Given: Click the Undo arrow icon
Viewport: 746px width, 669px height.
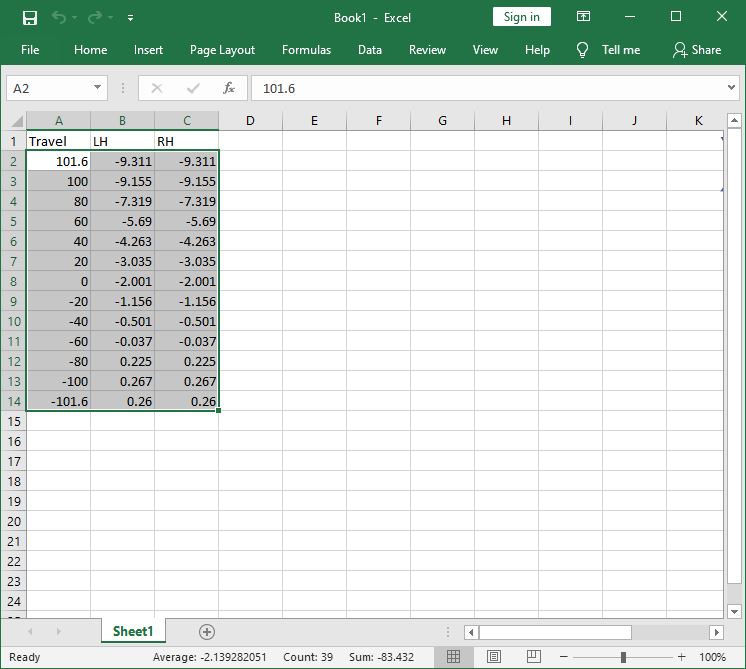Looking at the screenshot, I should click(59, 17).
